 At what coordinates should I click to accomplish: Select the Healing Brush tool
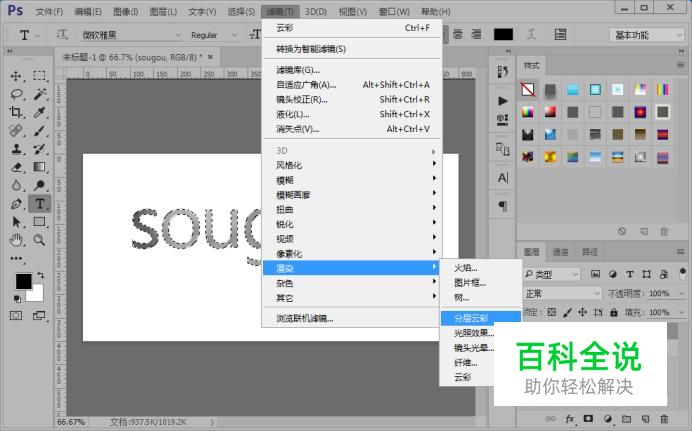[x=16, y=131]
